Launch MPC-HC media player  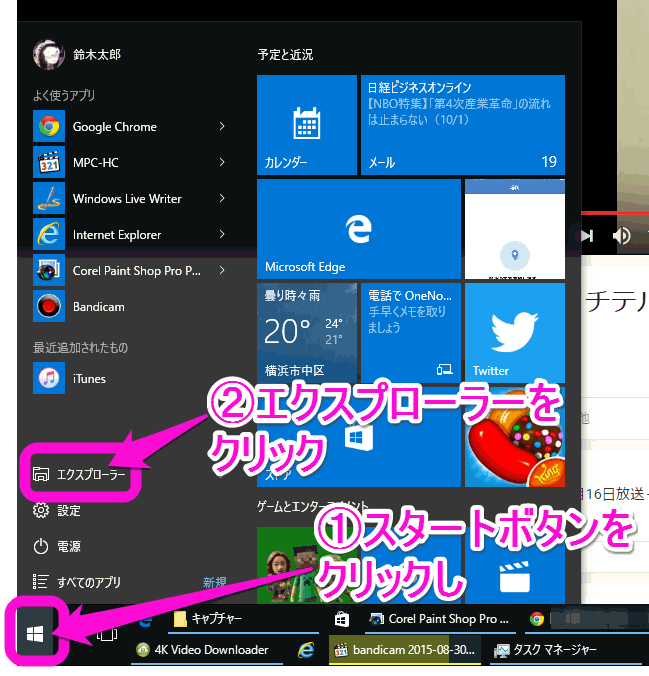95,163
